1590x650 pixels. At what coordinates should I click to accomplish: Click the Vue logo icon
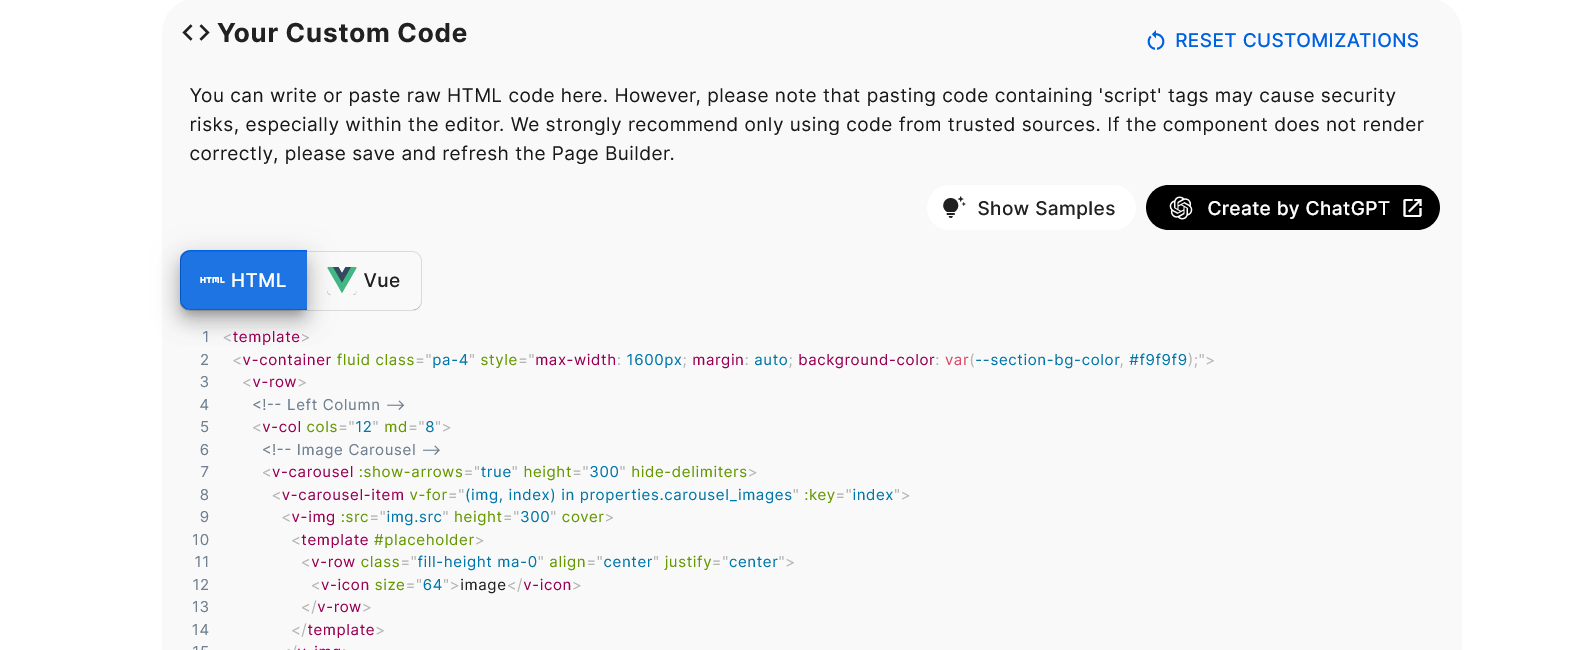(x=342, y=280)
